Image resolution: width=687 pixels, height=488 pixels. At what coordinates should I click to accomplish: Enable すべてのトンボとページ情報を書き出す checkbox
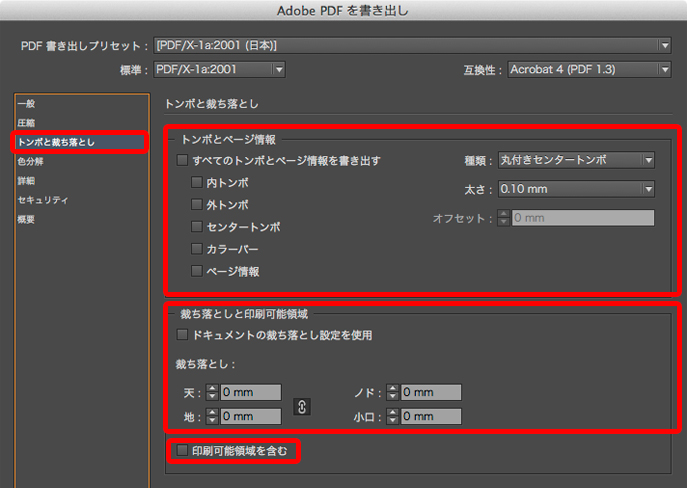[182, 160]
